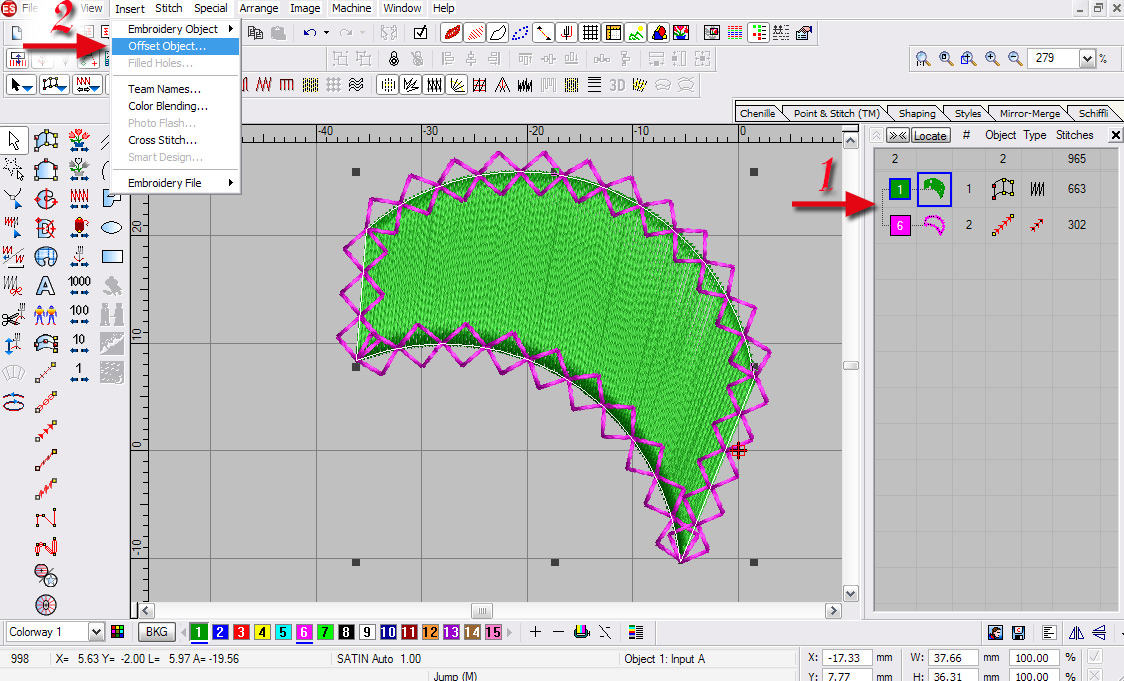Click the zoom out magnifier icon
The height and width of the screenshot is (681, 1124).
click(x=1015, y=59)
